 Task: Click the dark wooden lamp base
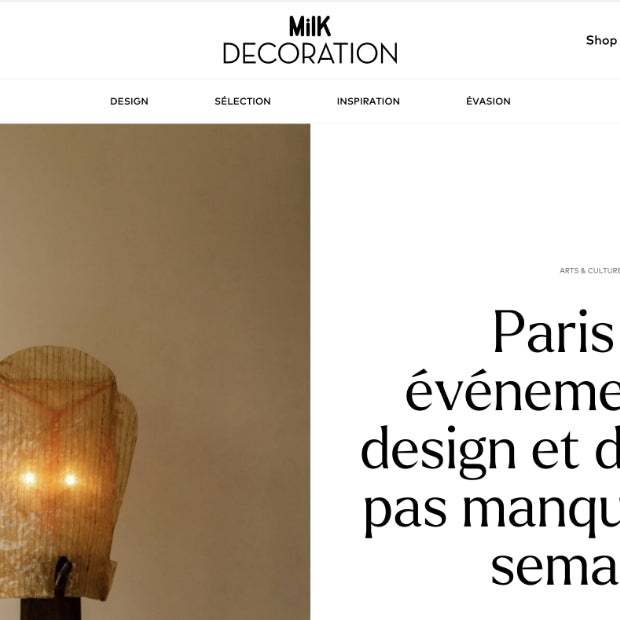tap(51, 610)
